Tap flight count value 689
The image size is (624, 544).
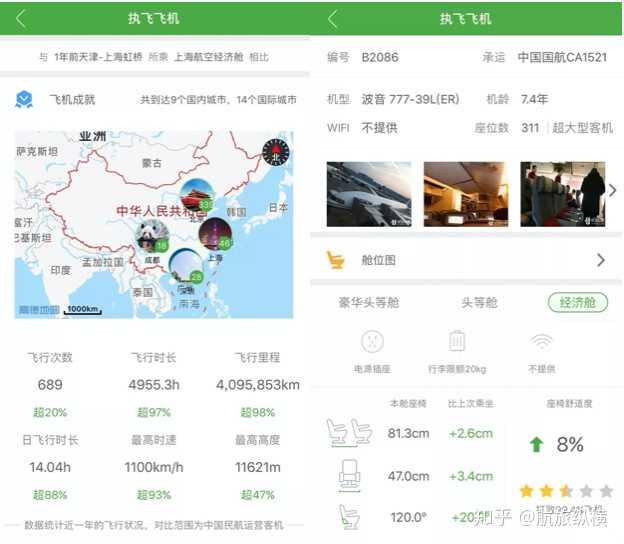50,385
